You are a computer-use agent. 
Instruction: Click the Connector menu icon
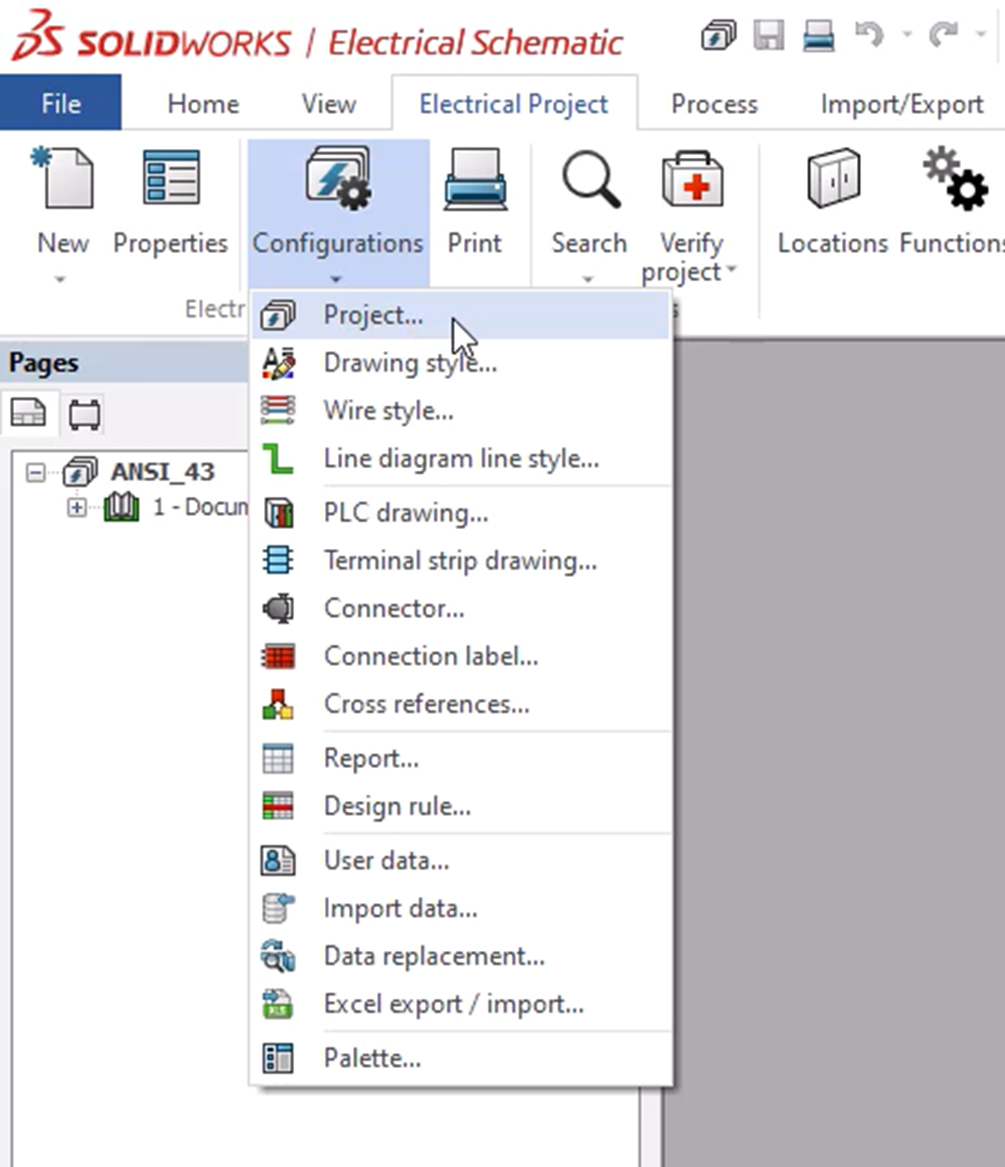point(278,608)
